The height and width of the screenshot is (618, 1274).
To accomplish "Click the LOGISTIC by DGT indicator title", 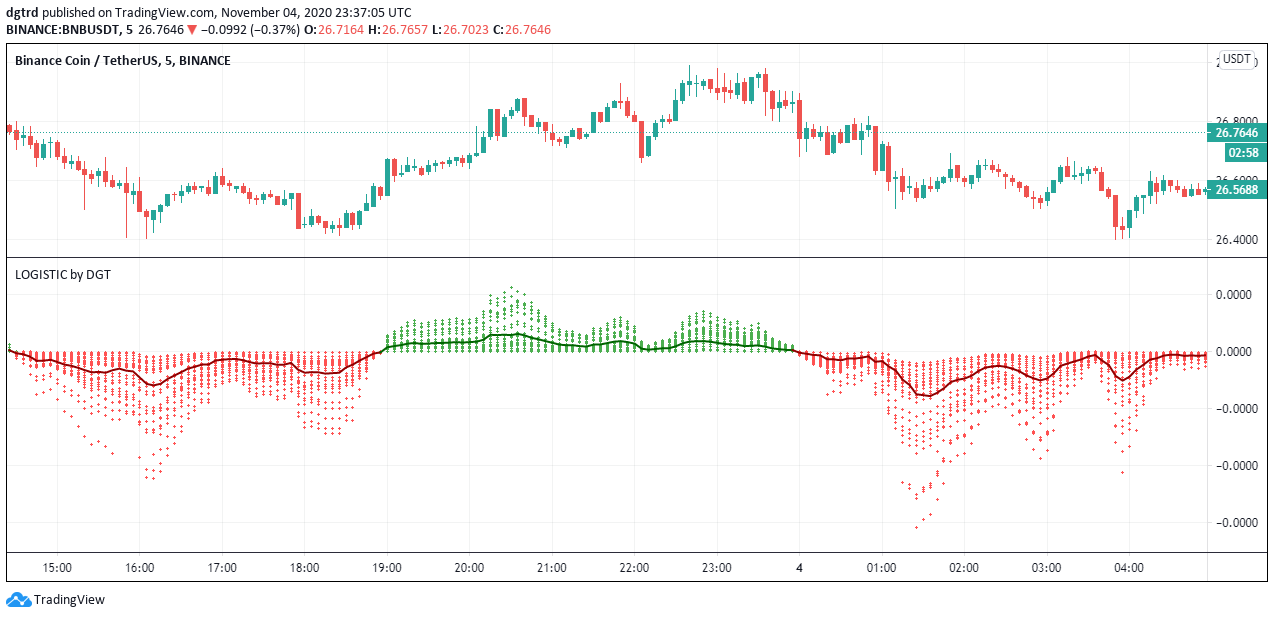I will point(62,274).
